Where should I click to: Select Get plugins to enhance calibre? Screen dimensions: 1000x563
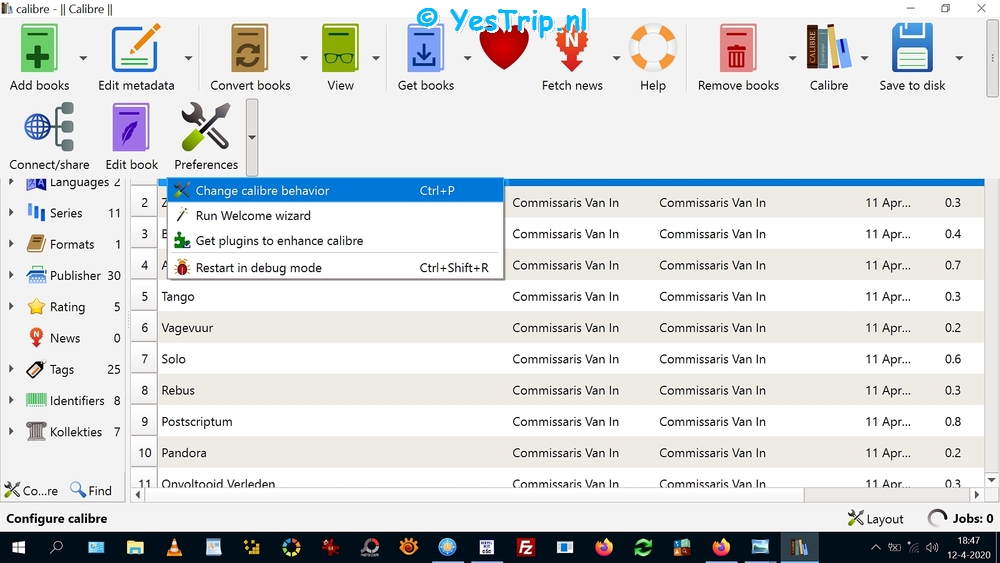(279, 241)
